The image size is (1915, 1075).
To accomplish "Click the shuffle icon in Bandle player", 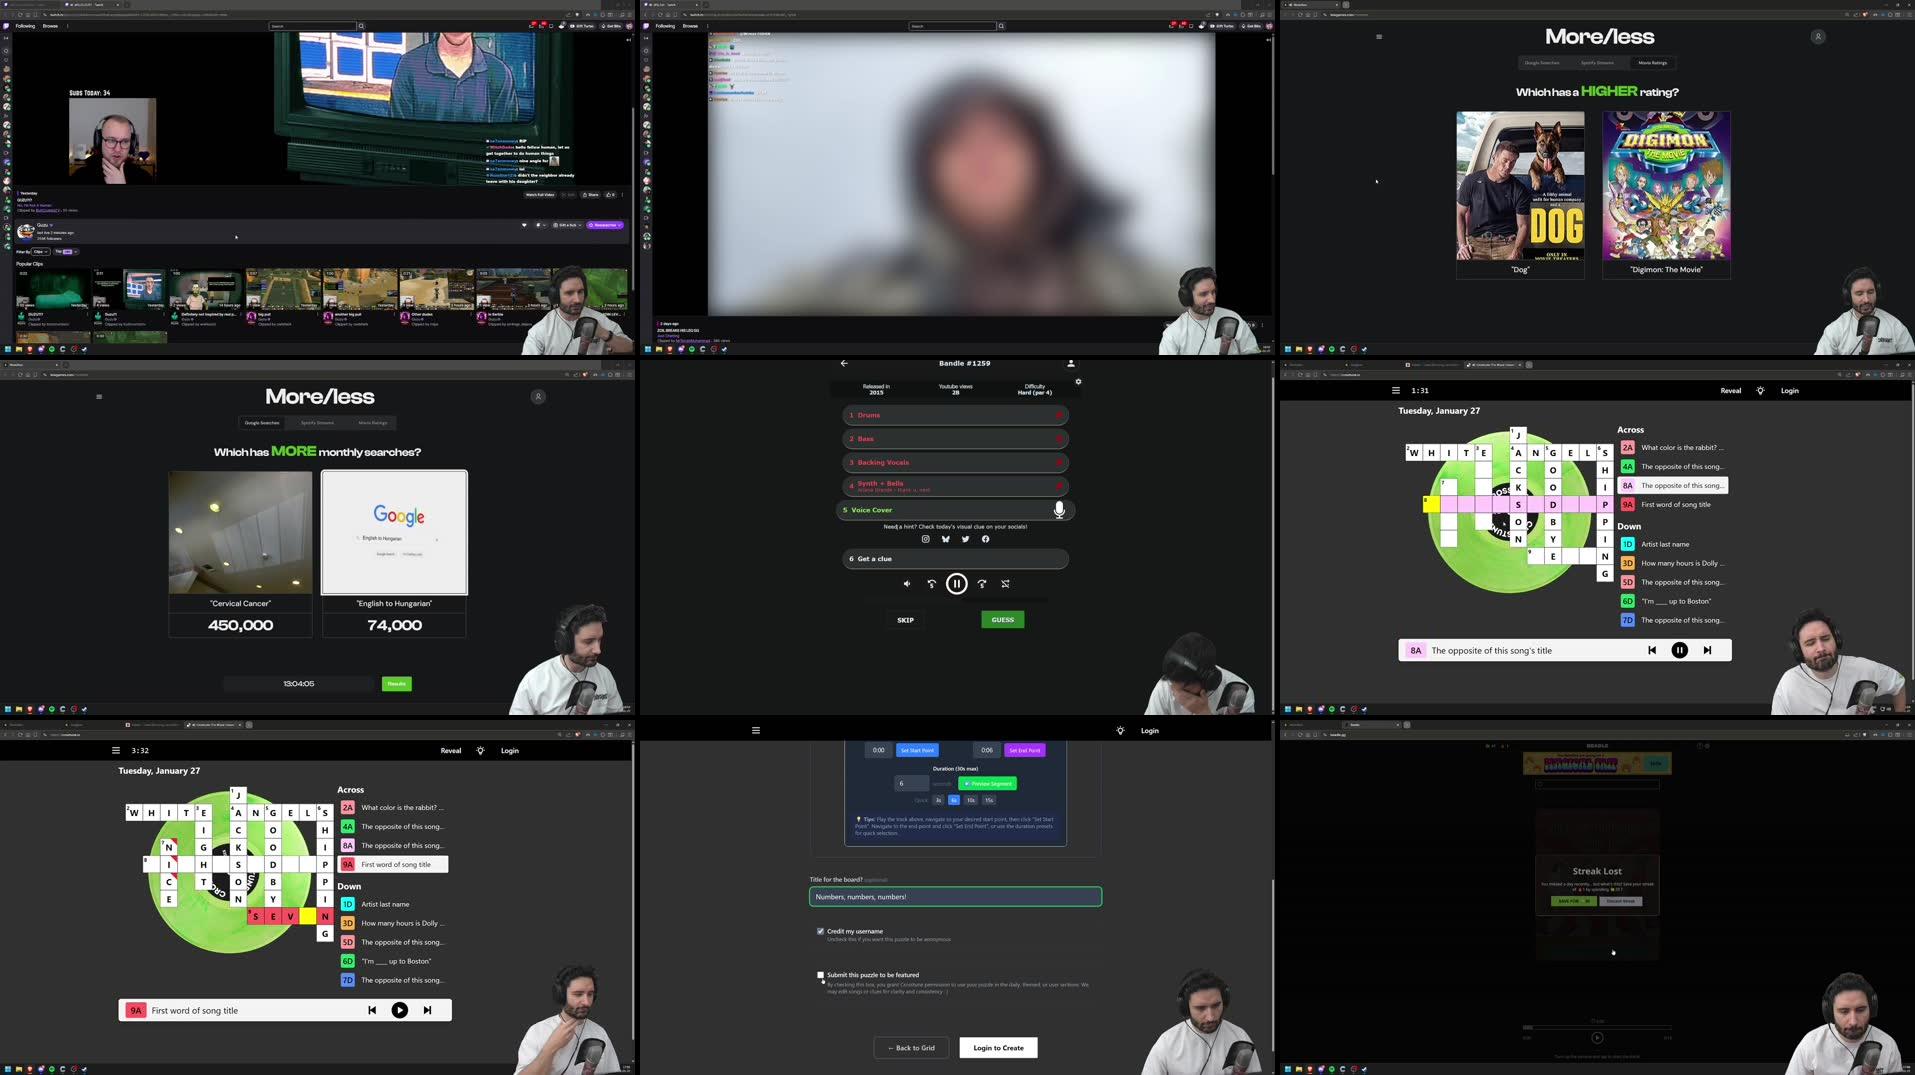I will pyautogui.click(x=1005, y=583).
